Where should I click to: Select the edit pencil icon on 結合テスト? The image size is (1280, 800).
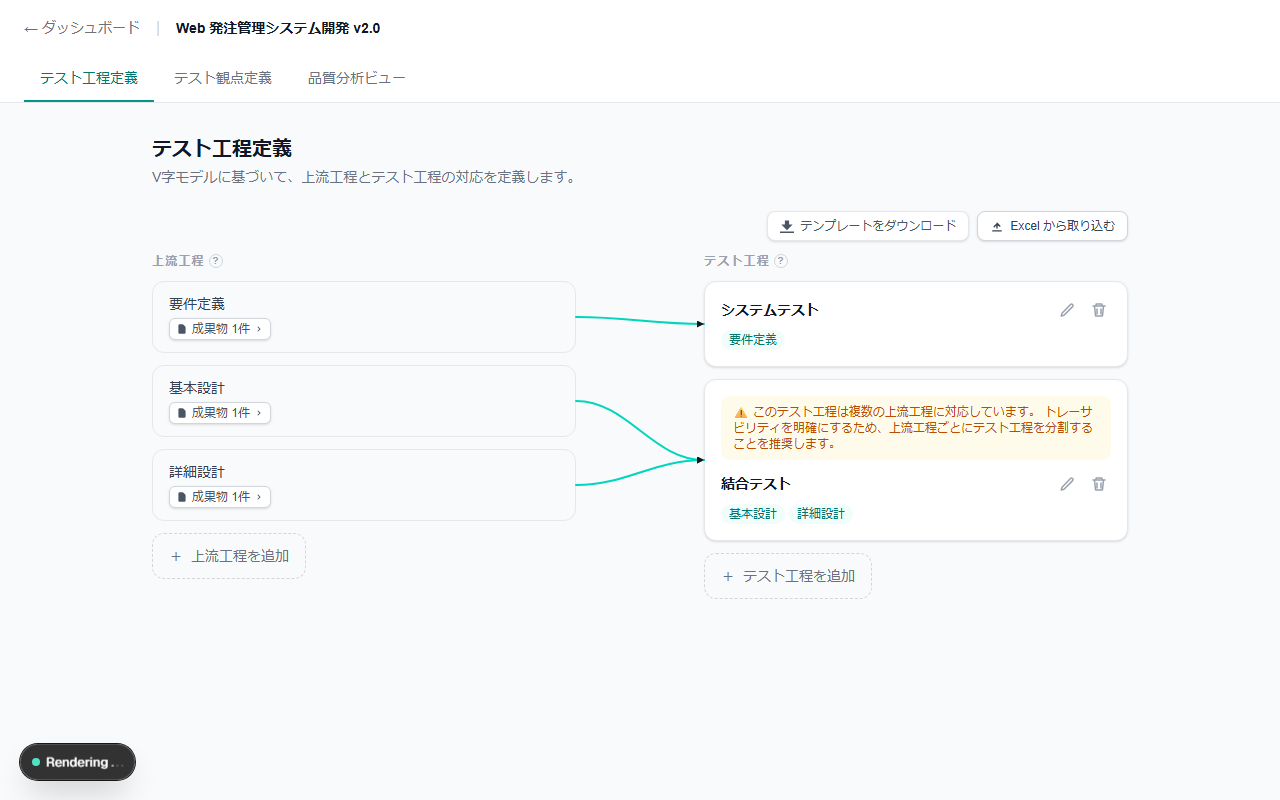tap(1067, 484)
